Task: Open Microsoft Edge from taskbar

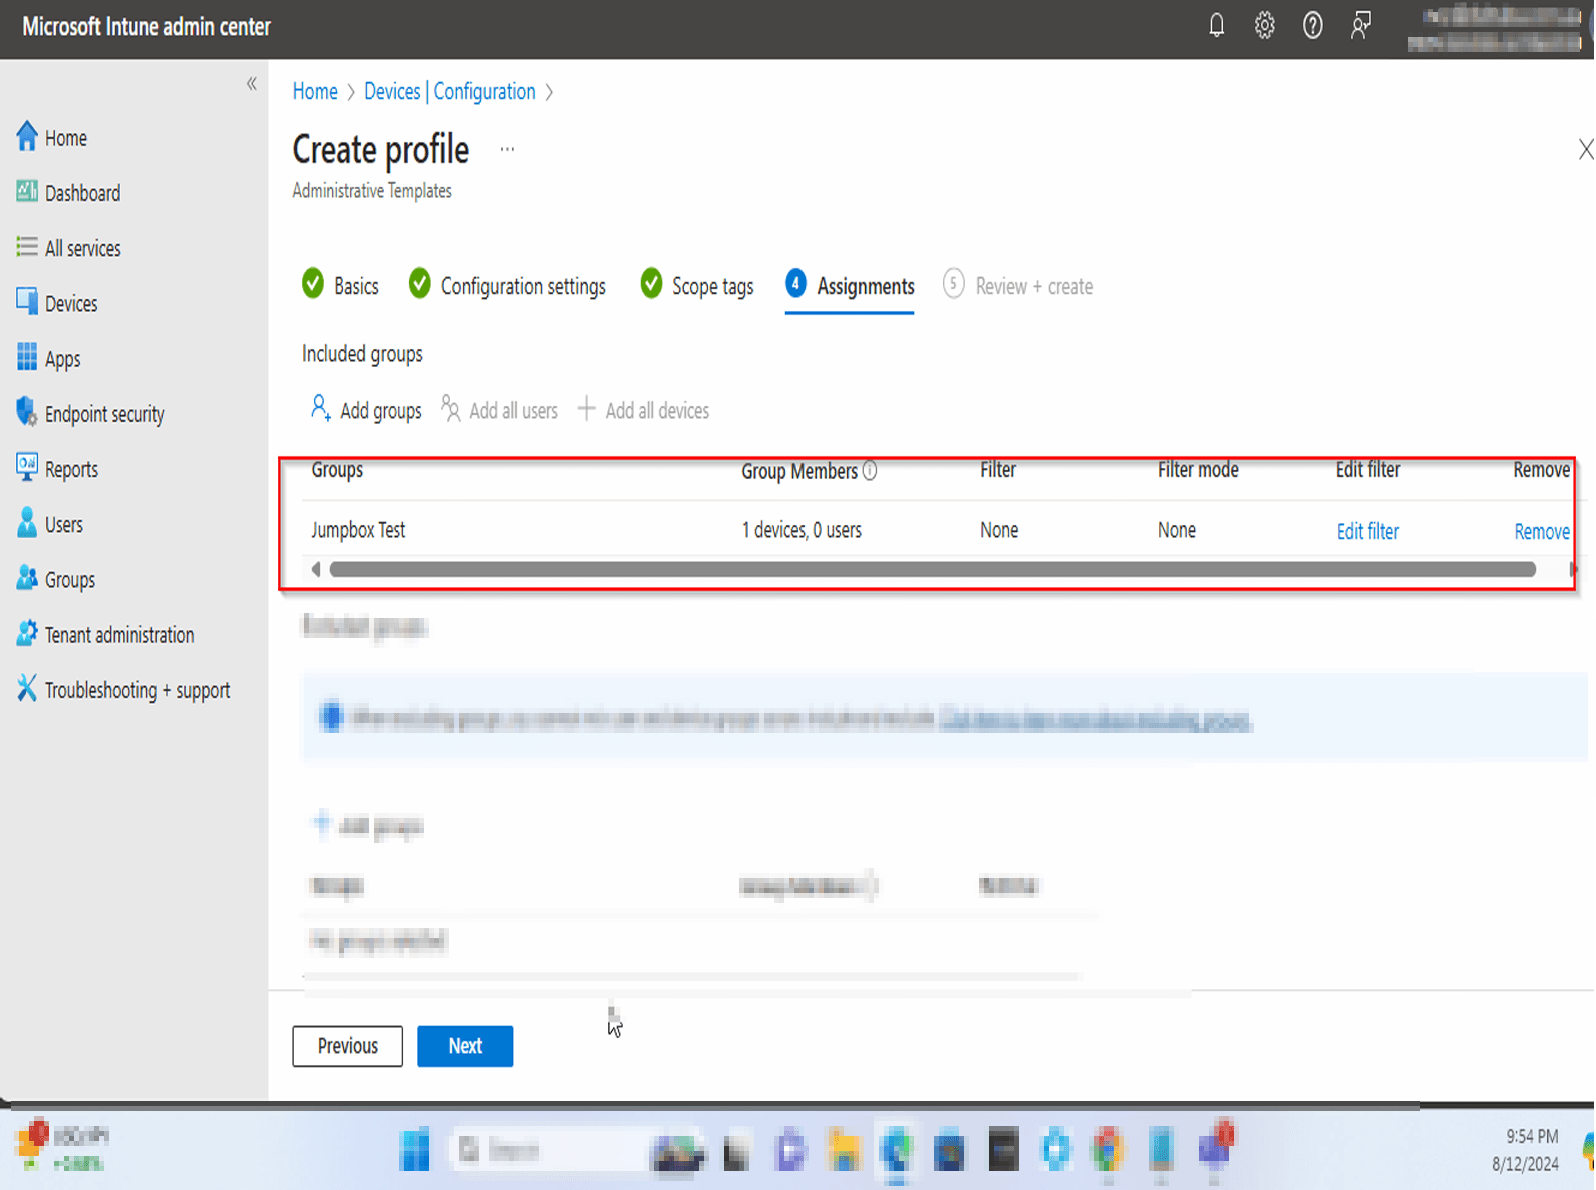Action: (x=896, y=1150)
